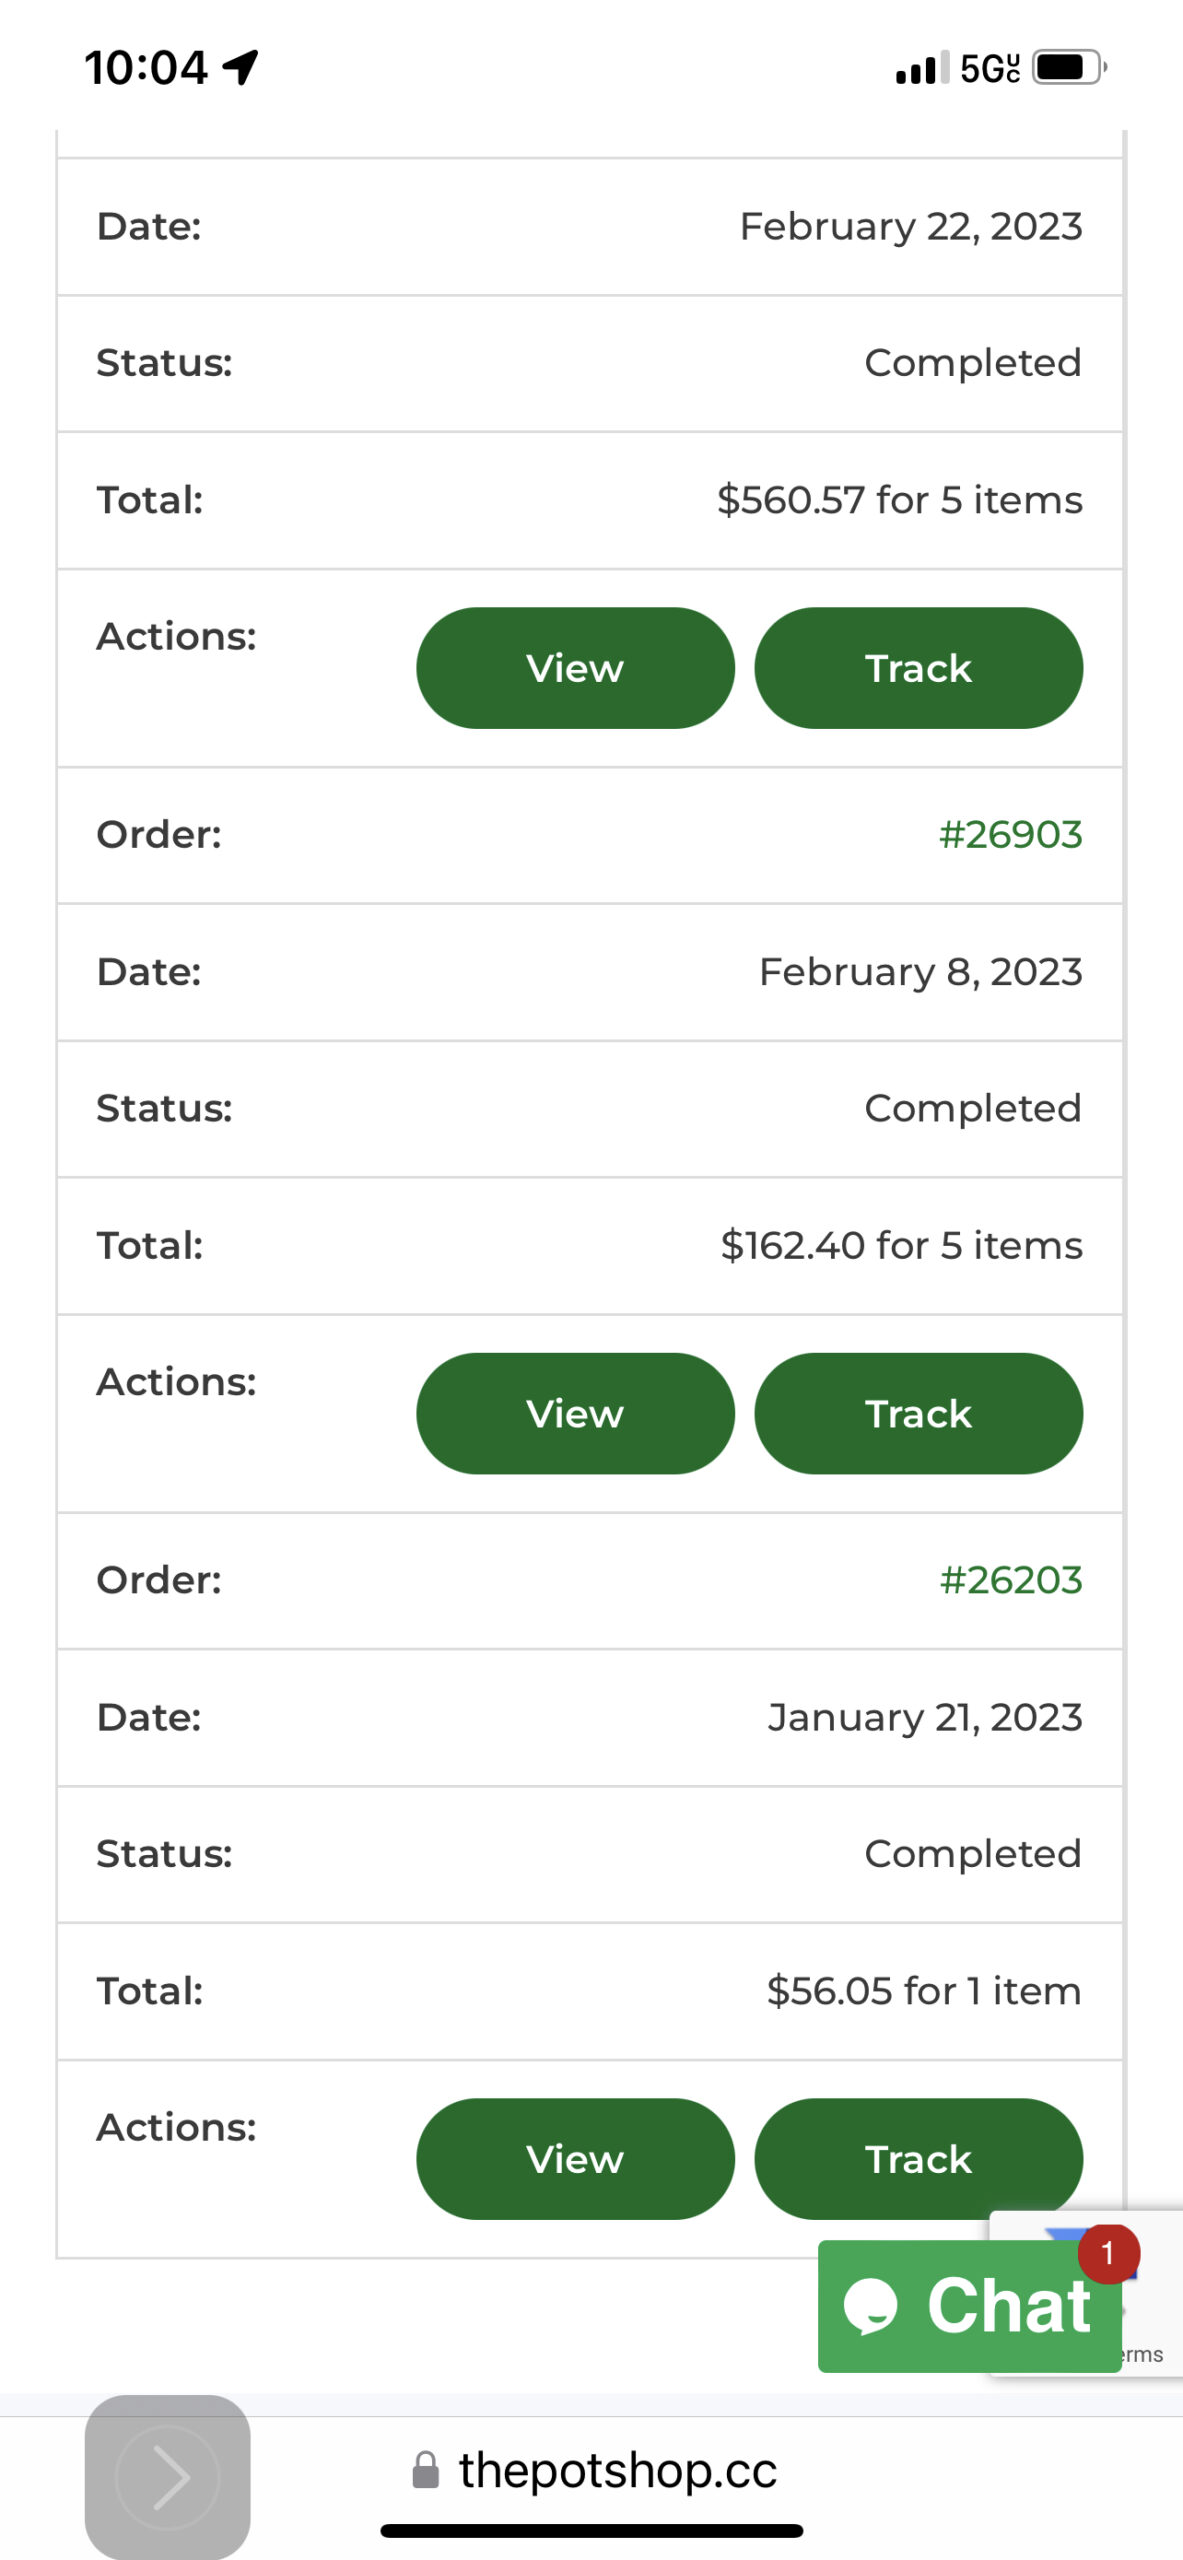This screenshot has height=2560, width=1183.
Task: Tap the 5G network indicator
Action: pos(989,68)
